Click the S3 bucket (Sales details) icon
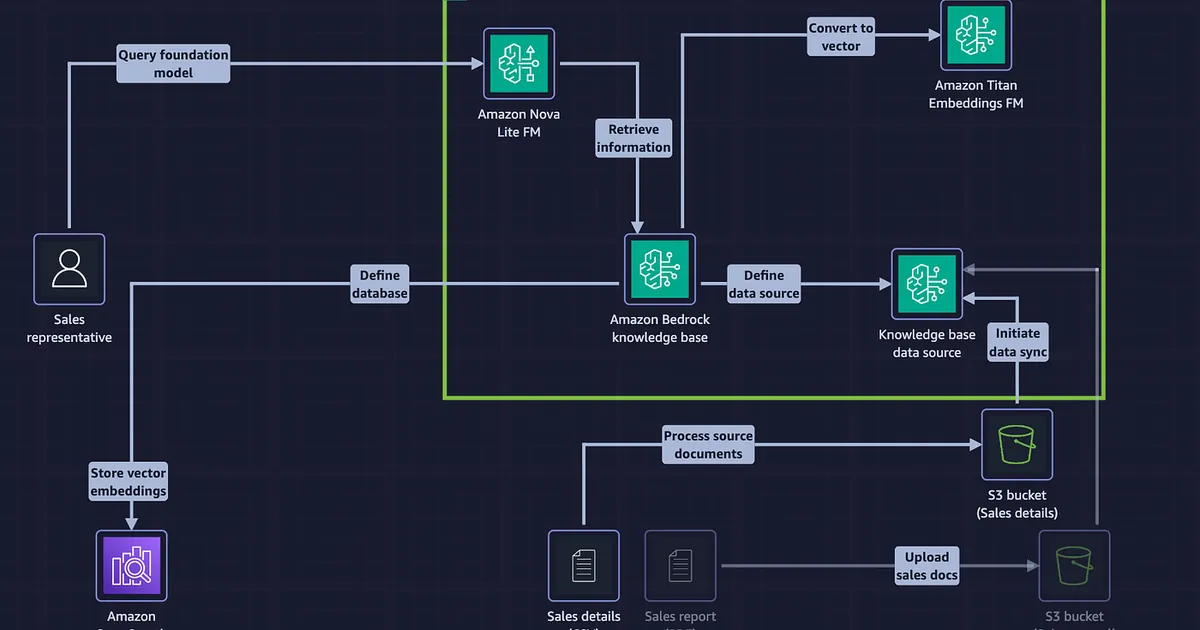The image size is (1200, 630). point(1017,445)
